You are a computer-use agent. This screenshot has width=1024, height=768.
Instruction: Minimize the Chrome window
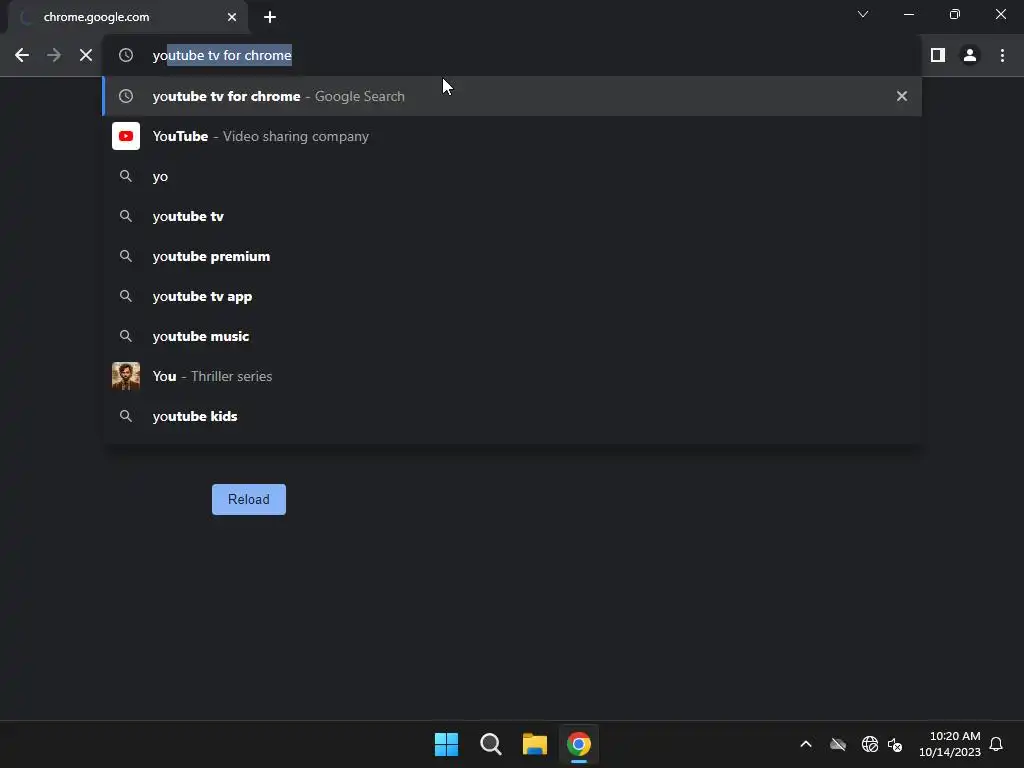click(908, 14)
